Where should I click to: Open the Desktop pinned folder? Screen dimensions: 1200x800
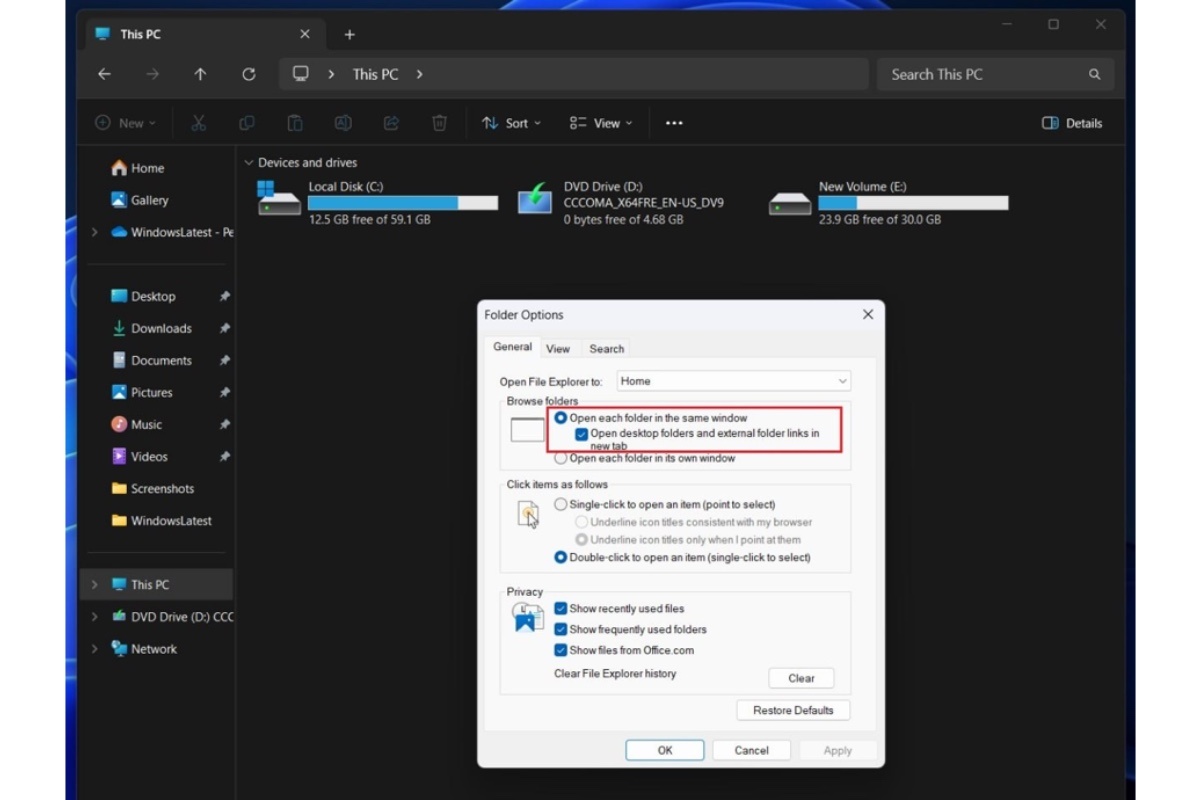(143, 296)
